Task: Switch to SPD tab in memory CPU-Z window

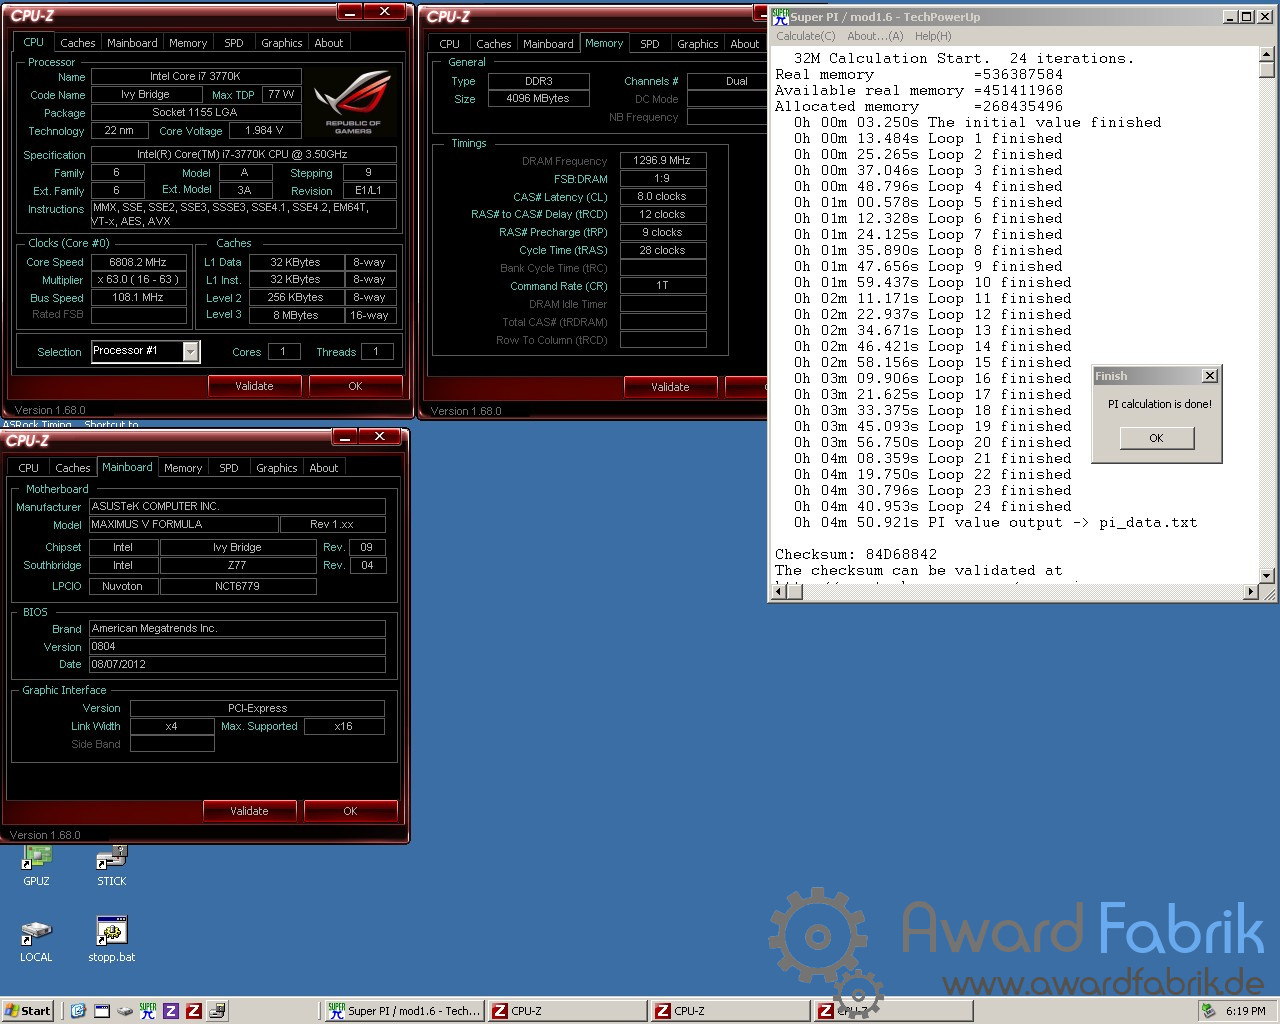Action: click(x=650, y=44)
